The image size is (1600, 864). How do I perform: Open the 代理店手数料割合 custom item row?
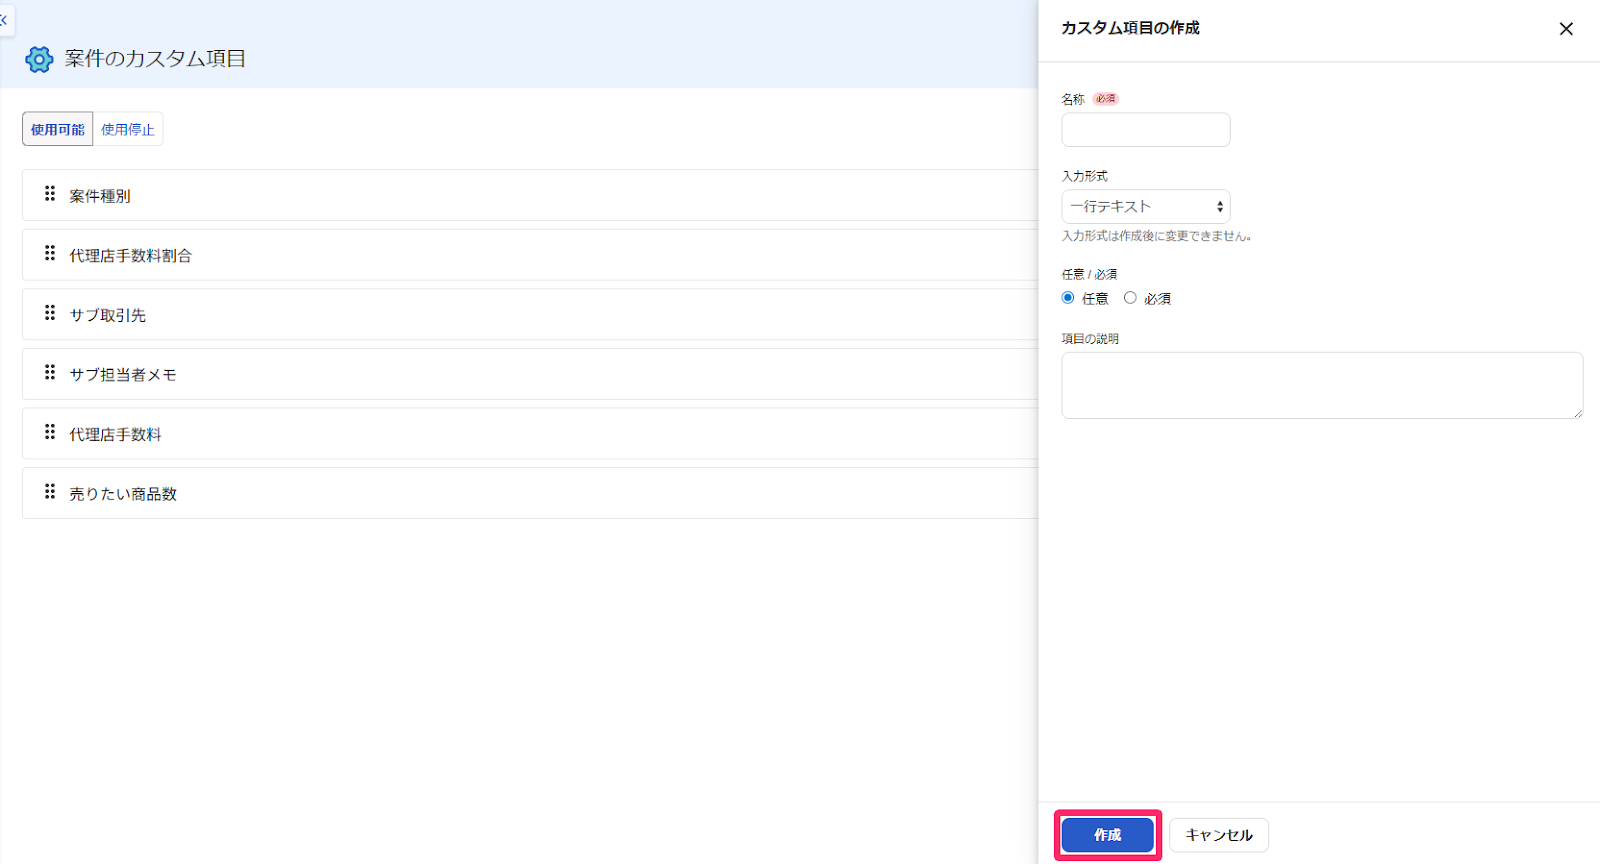(530, 255)
